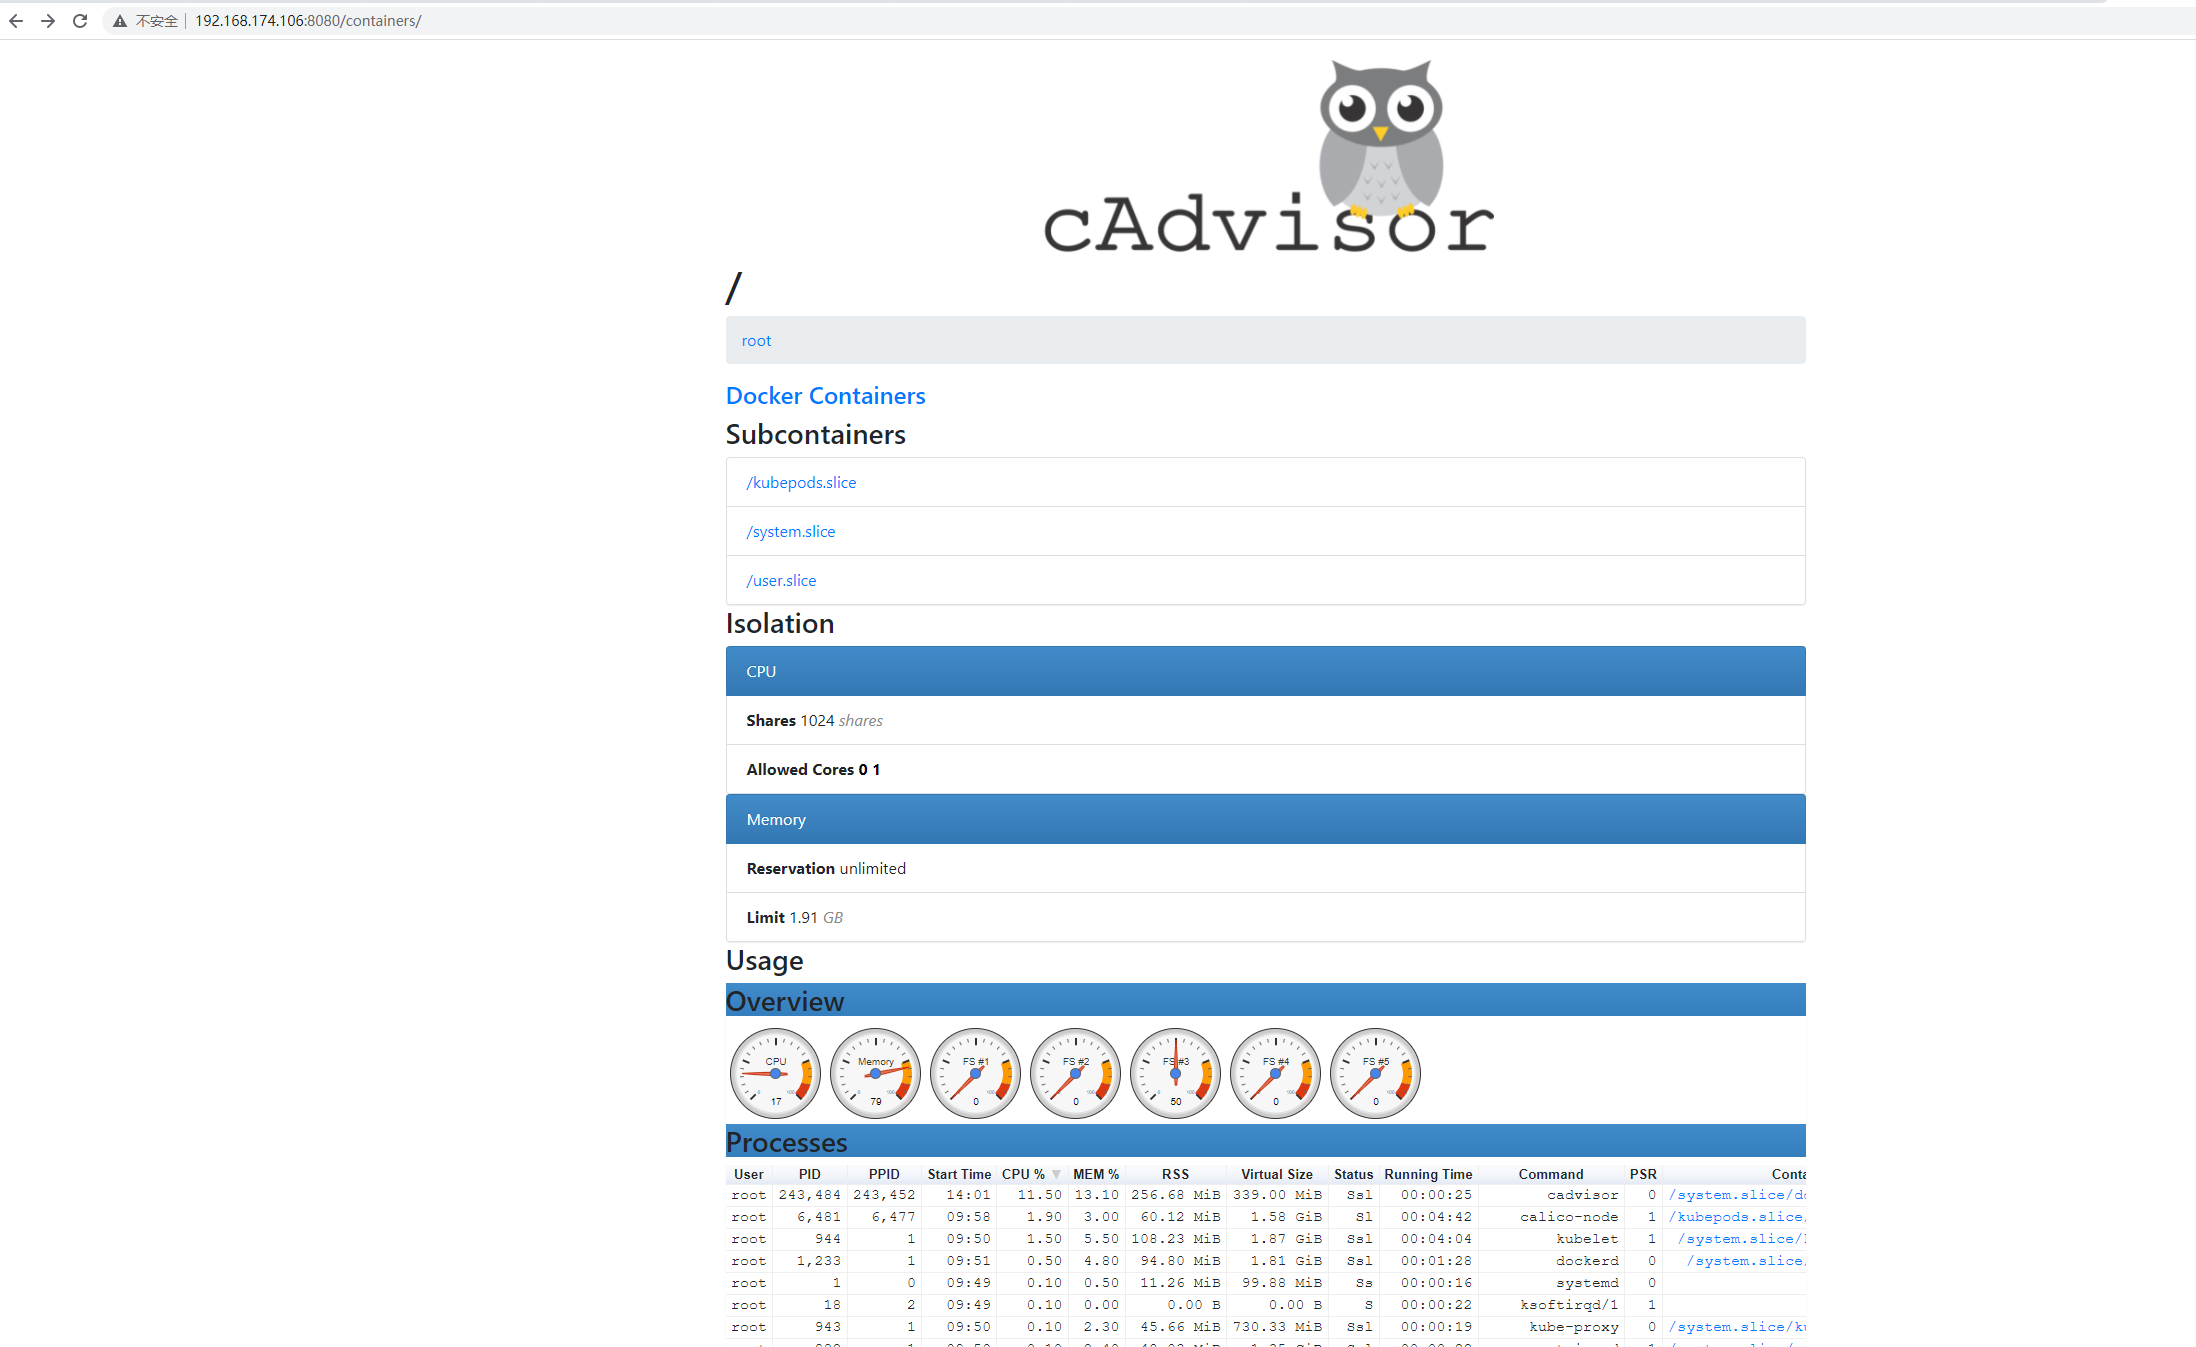This screenshot has height=1347, width=2196.
Task: Click the 13.10 MEM % value
Action: click(1097, 1195)
